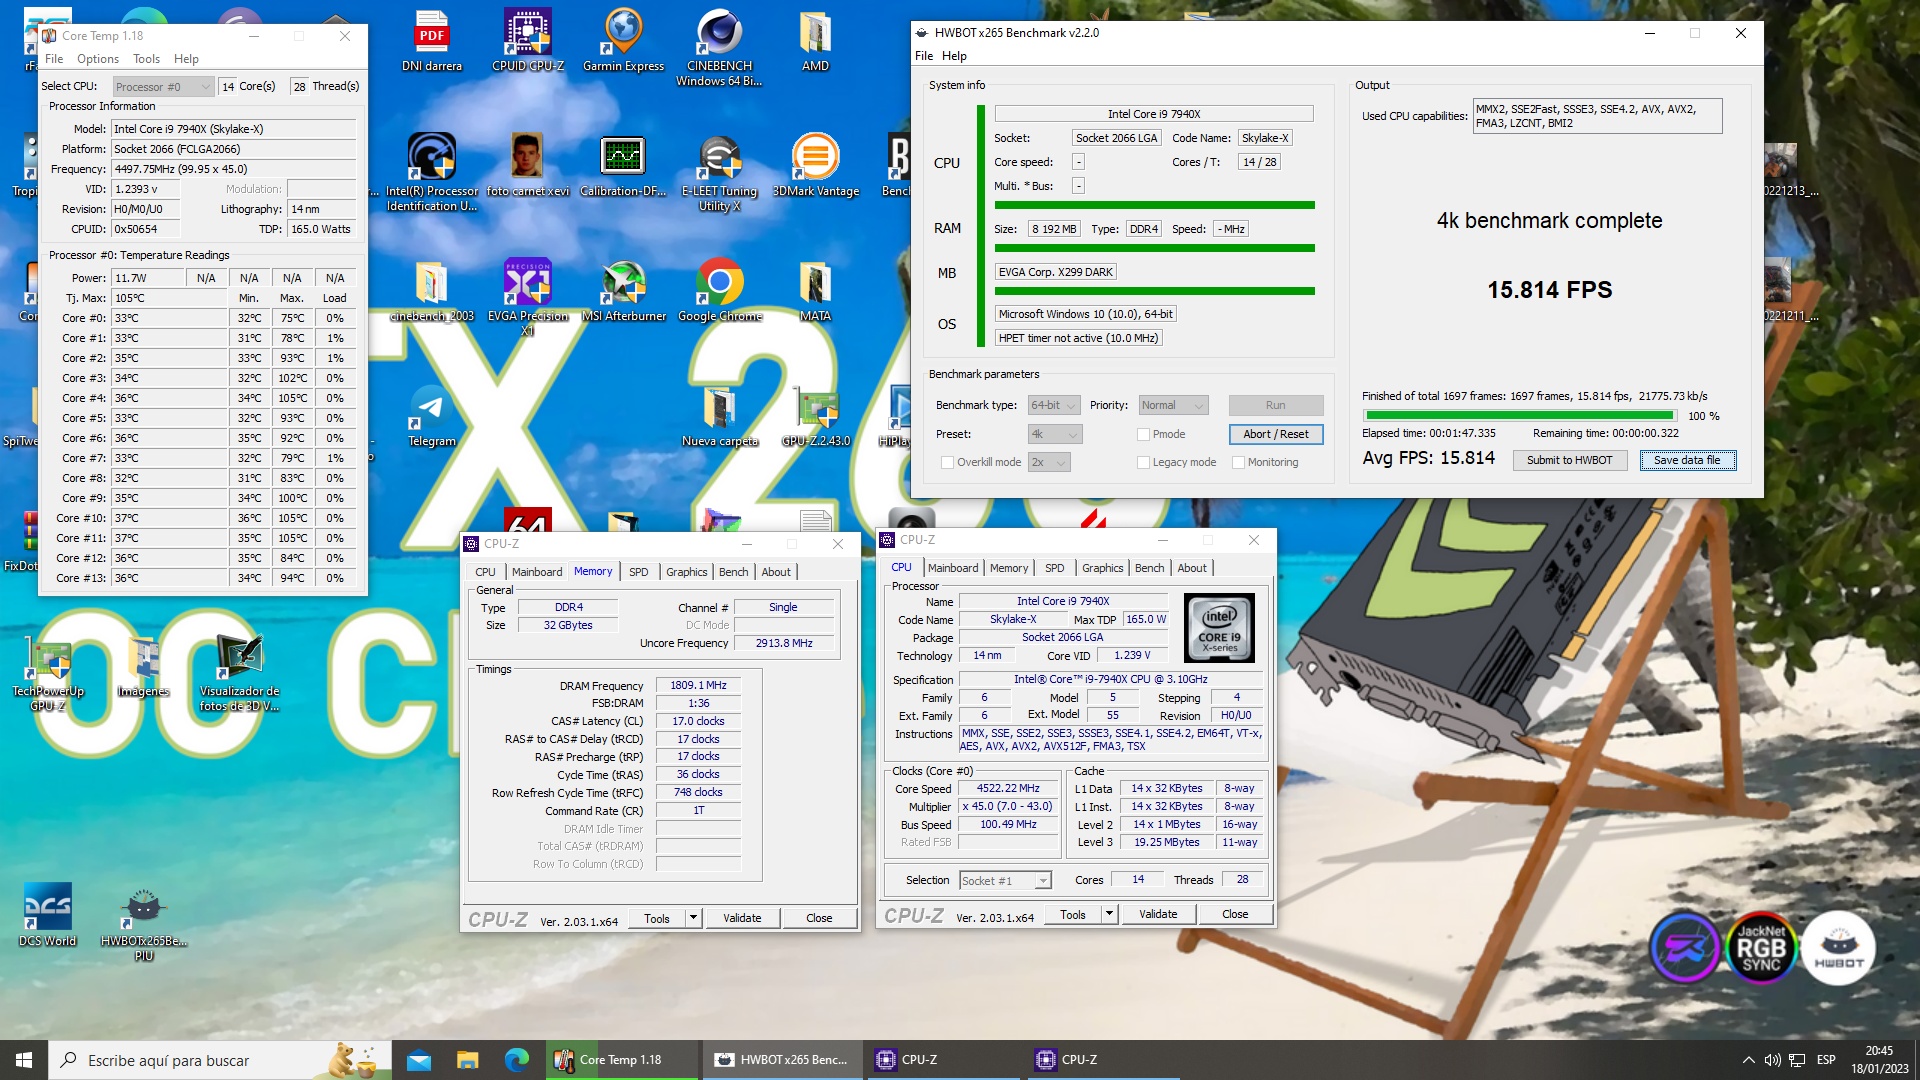Open the TechPowerUp GPU-Z shortcut
The width and height of the screenshot is (1920, 1080).
click(48, 673)
